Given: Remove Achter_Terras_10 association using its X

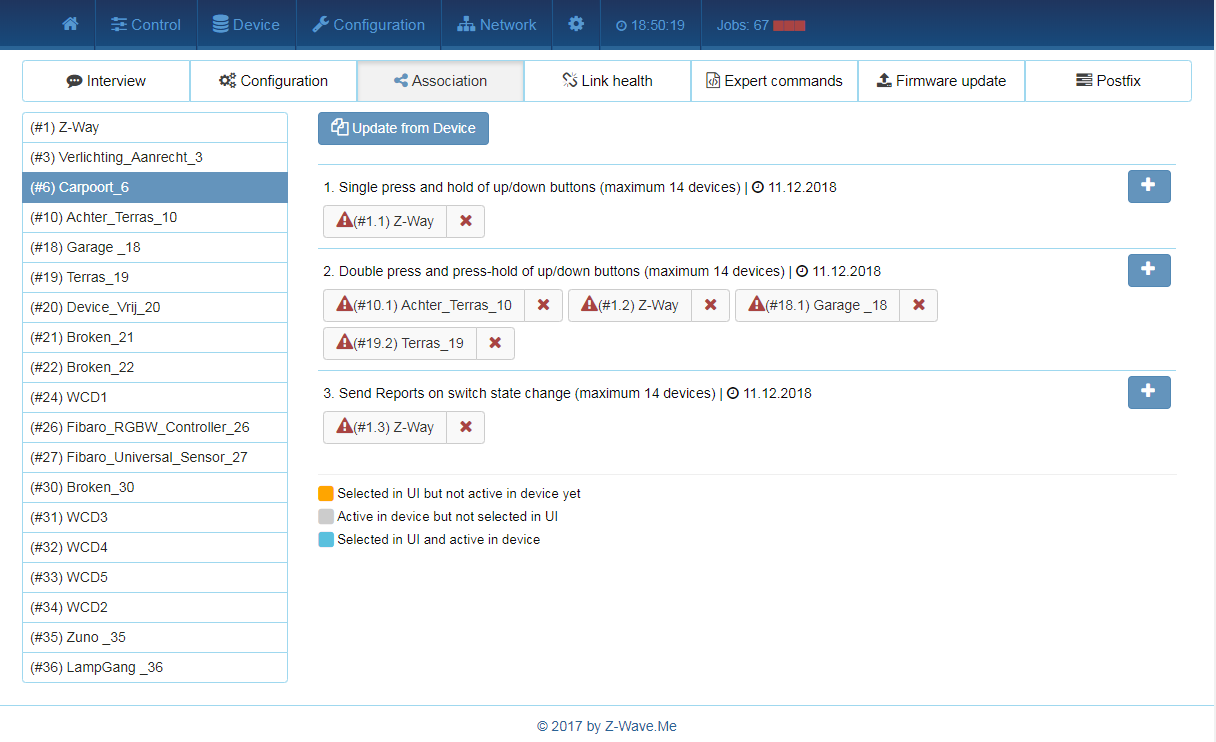Looking at the screenshot, I should (x=543, y=305).
